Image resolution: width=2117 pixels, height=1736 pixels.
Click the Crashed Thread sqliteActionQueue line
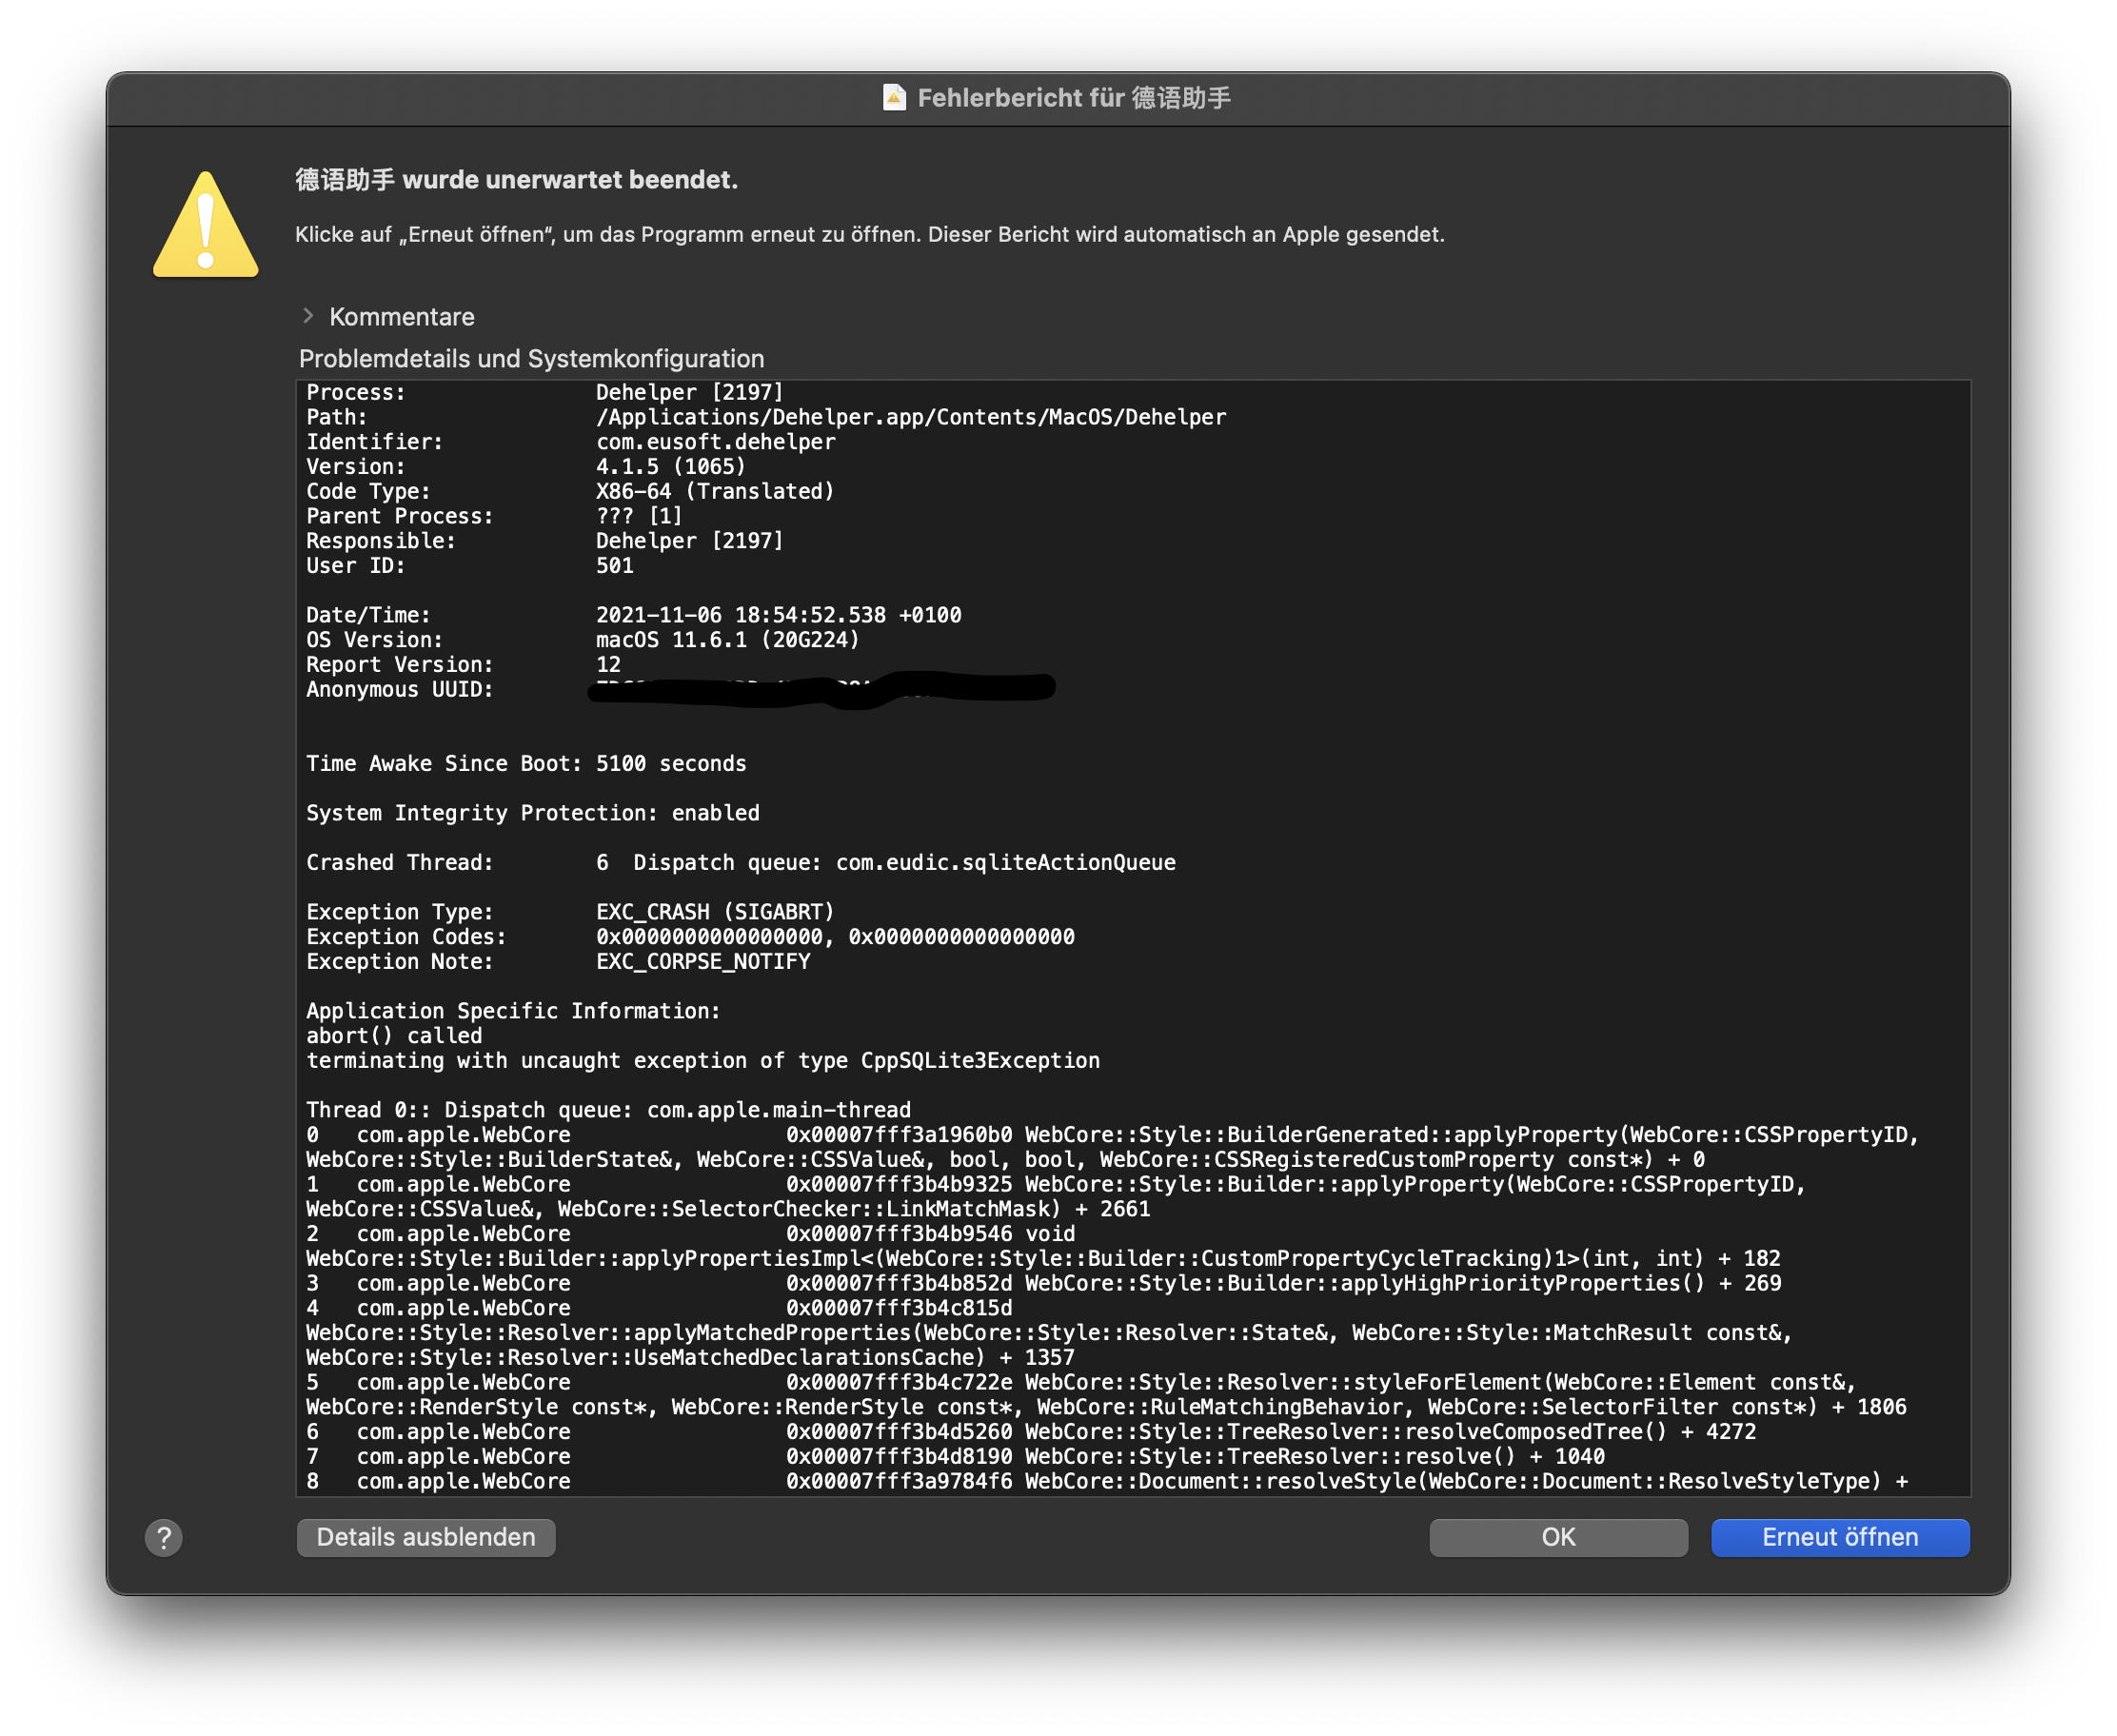click(x=741, y=863)
